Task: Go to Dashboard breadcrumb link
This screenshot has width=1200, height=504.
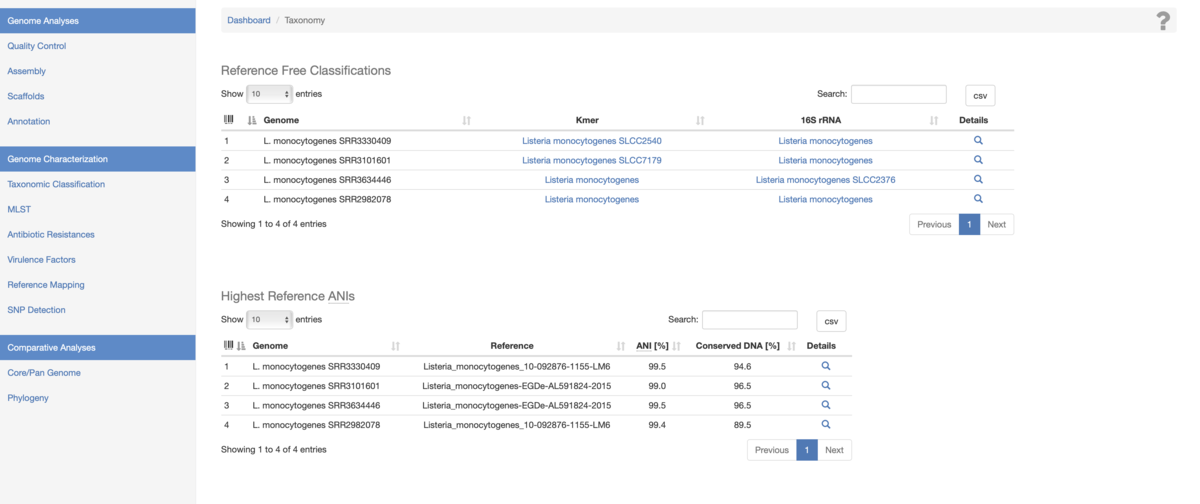Action: click(249, 20)
